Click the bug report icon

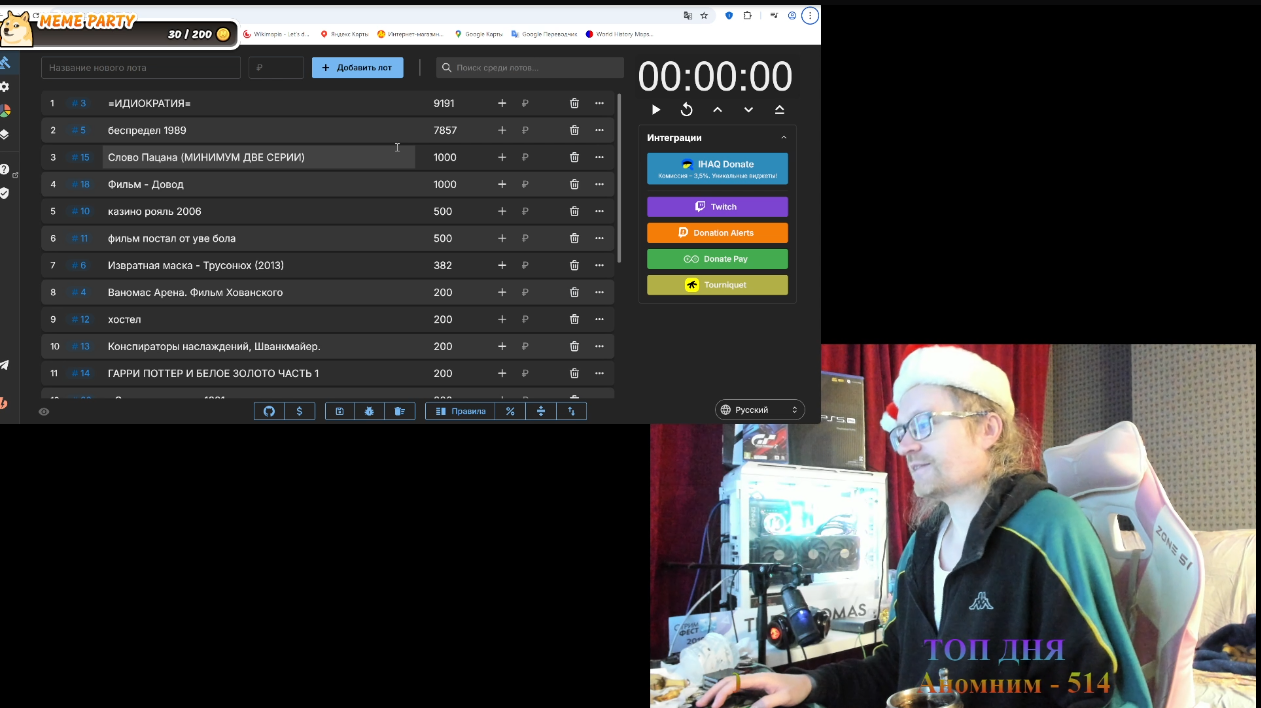tap(370, 411)
